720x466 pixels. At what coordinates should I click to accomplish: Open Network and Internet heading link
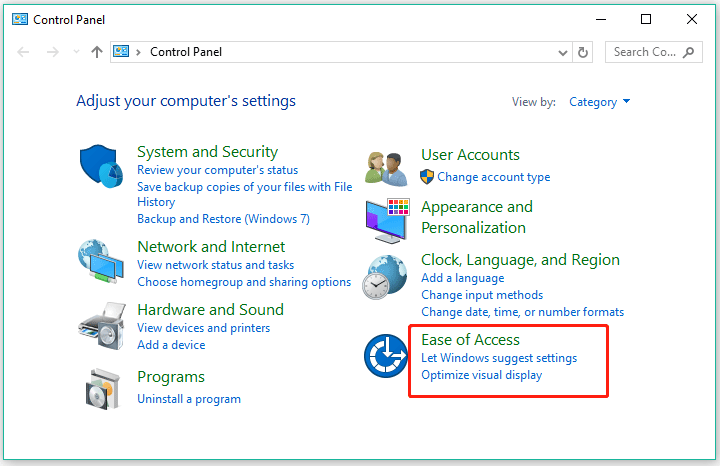point(211,247)
